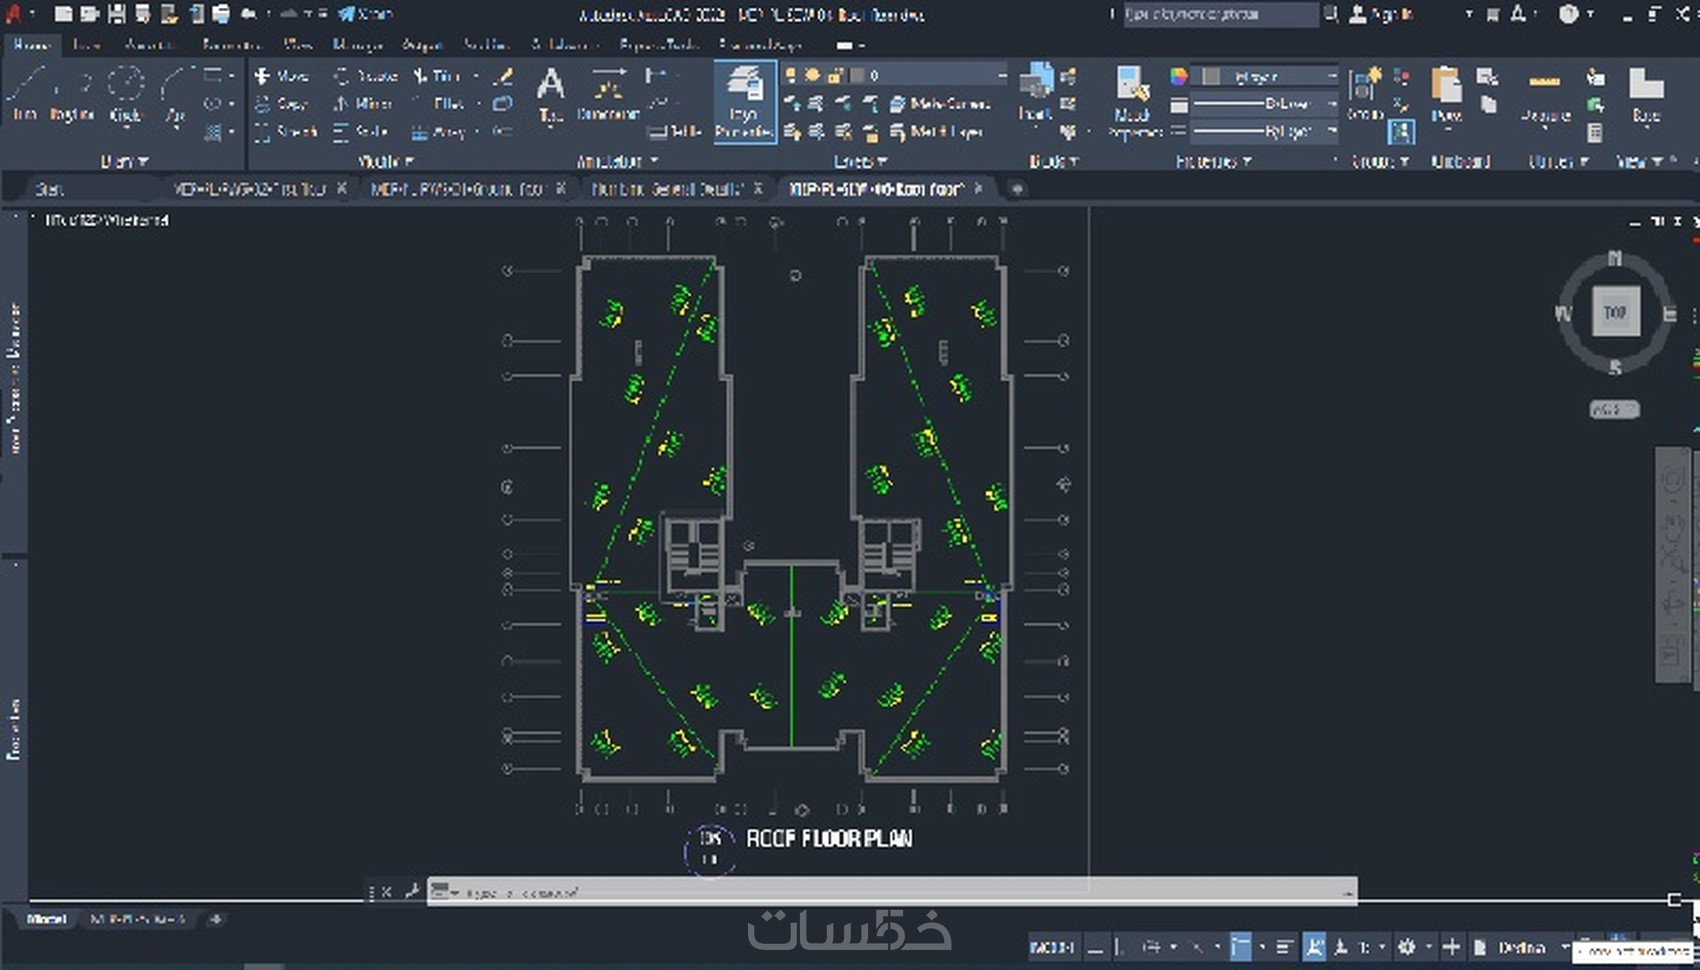Viewport: 1700px width, 970px height.
Task: Activate the Rotate command
Action: coord(366,76)
